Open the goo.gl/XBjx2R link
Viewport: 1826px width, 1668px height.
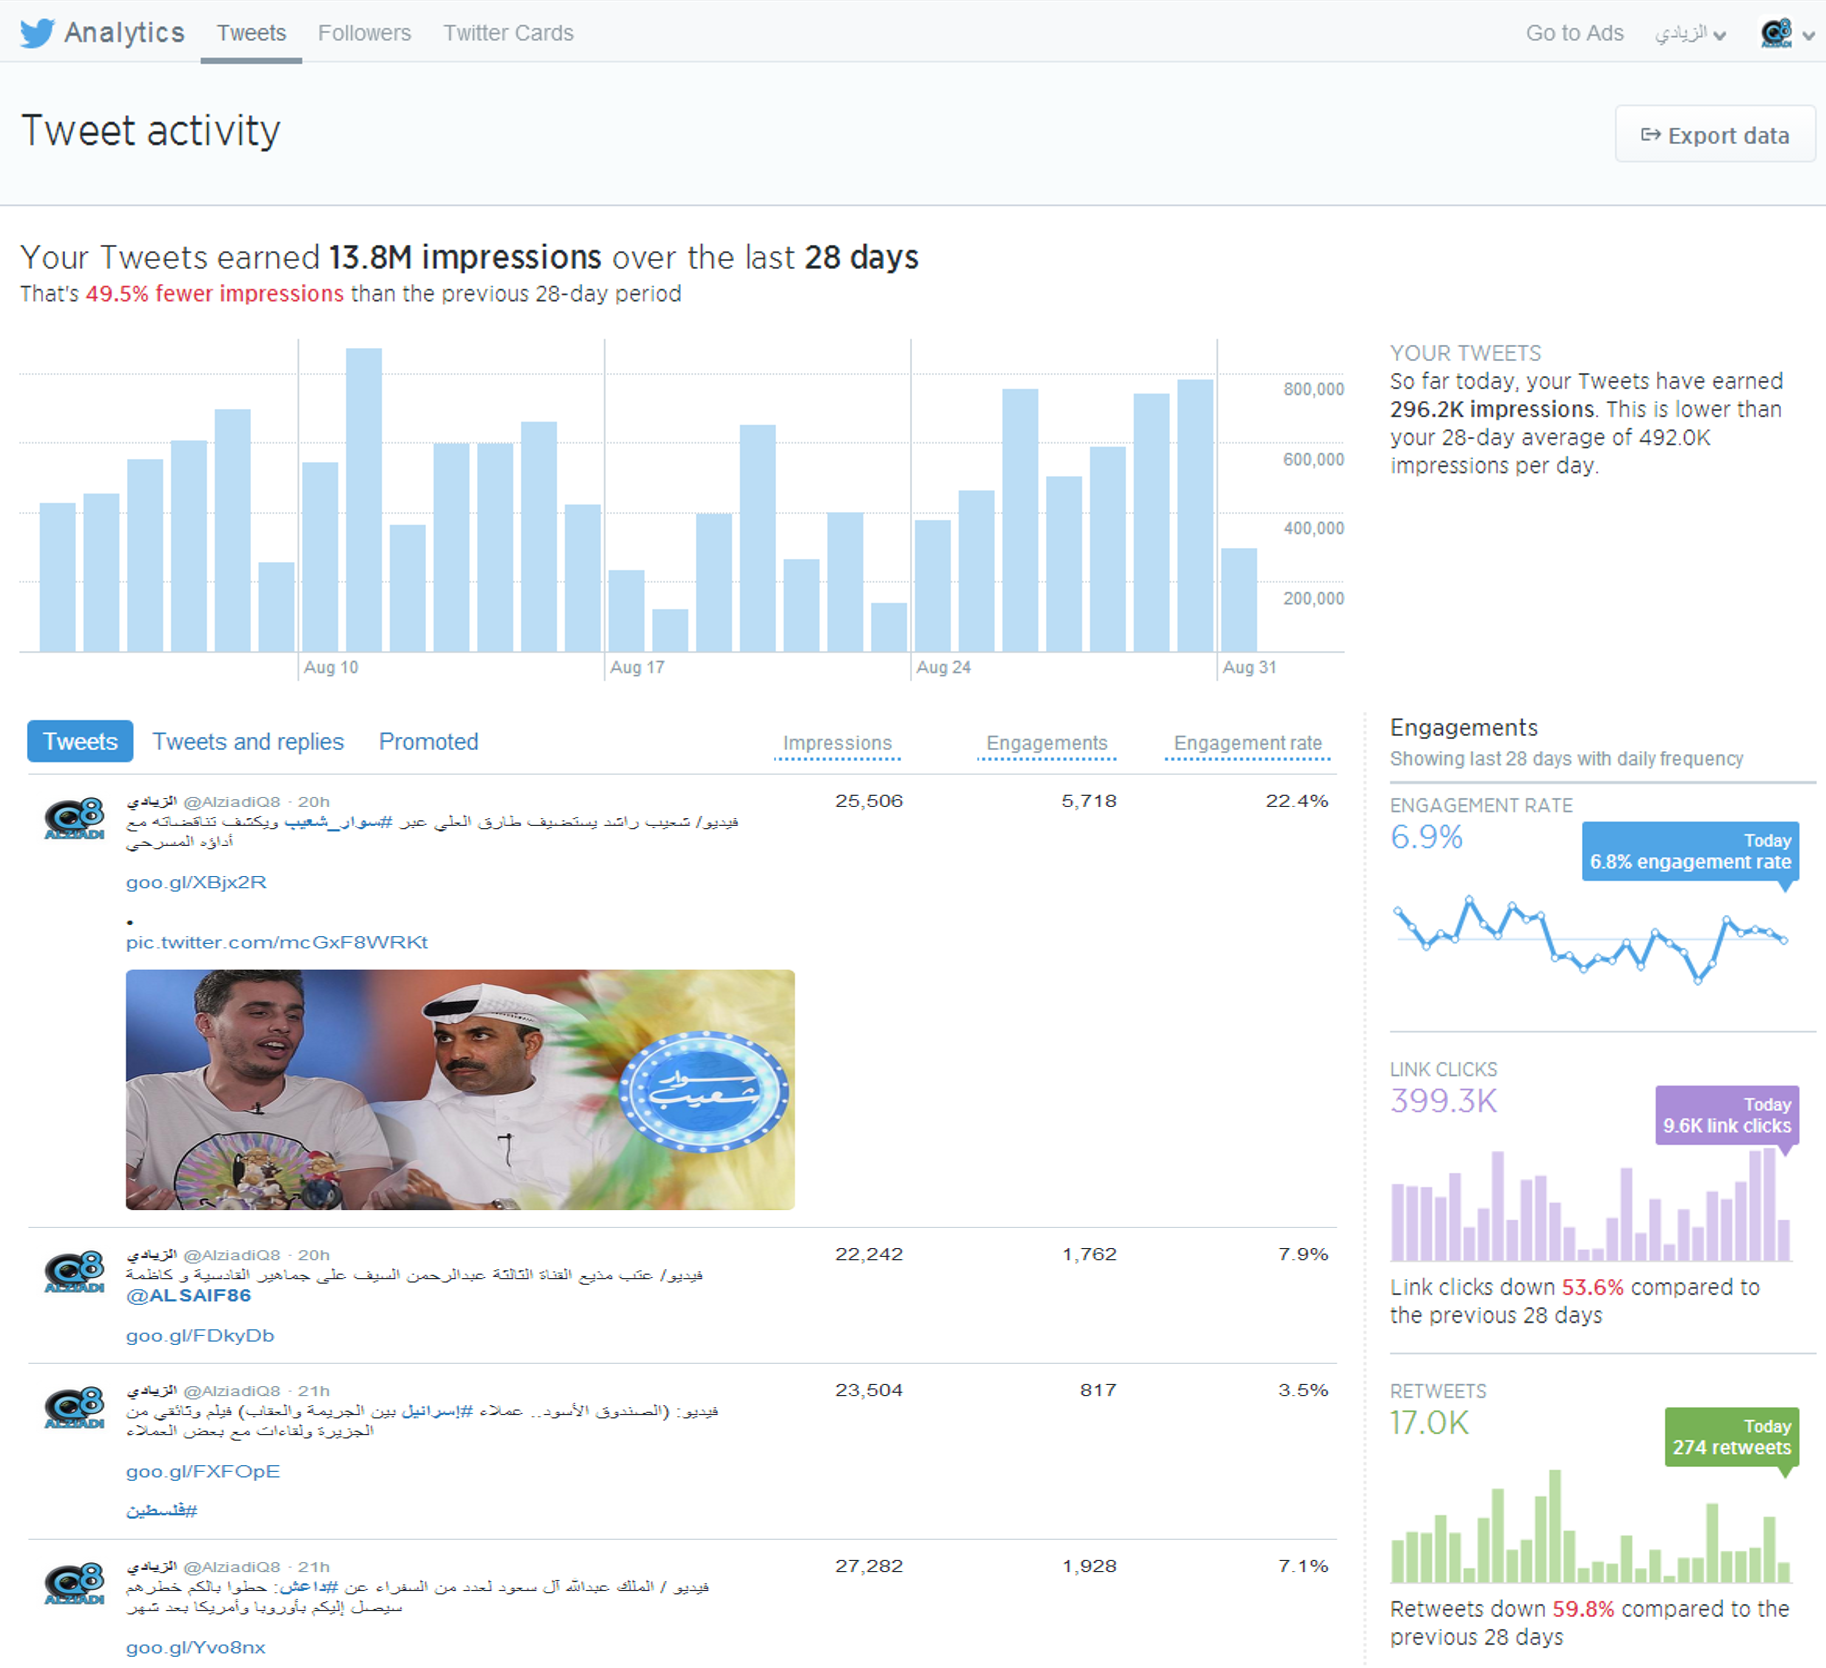click(196, 882)
